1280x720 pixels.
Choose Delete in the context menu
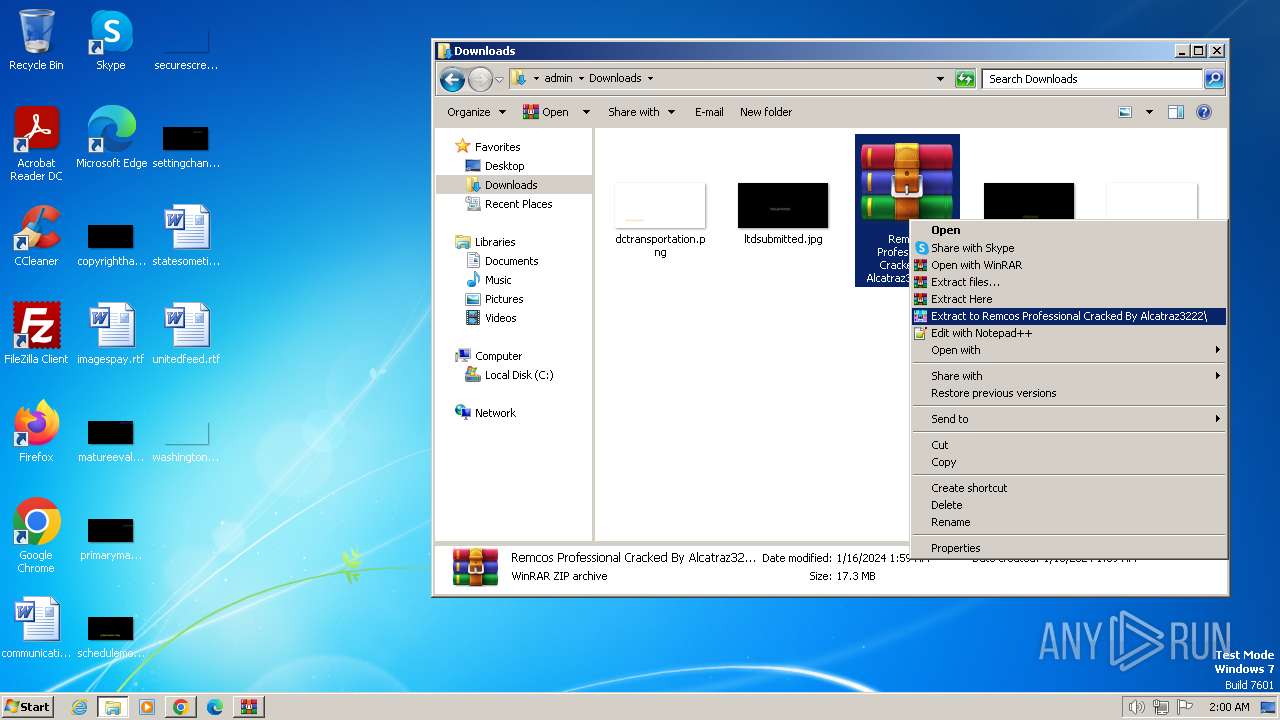click(x=1069, y=505)
